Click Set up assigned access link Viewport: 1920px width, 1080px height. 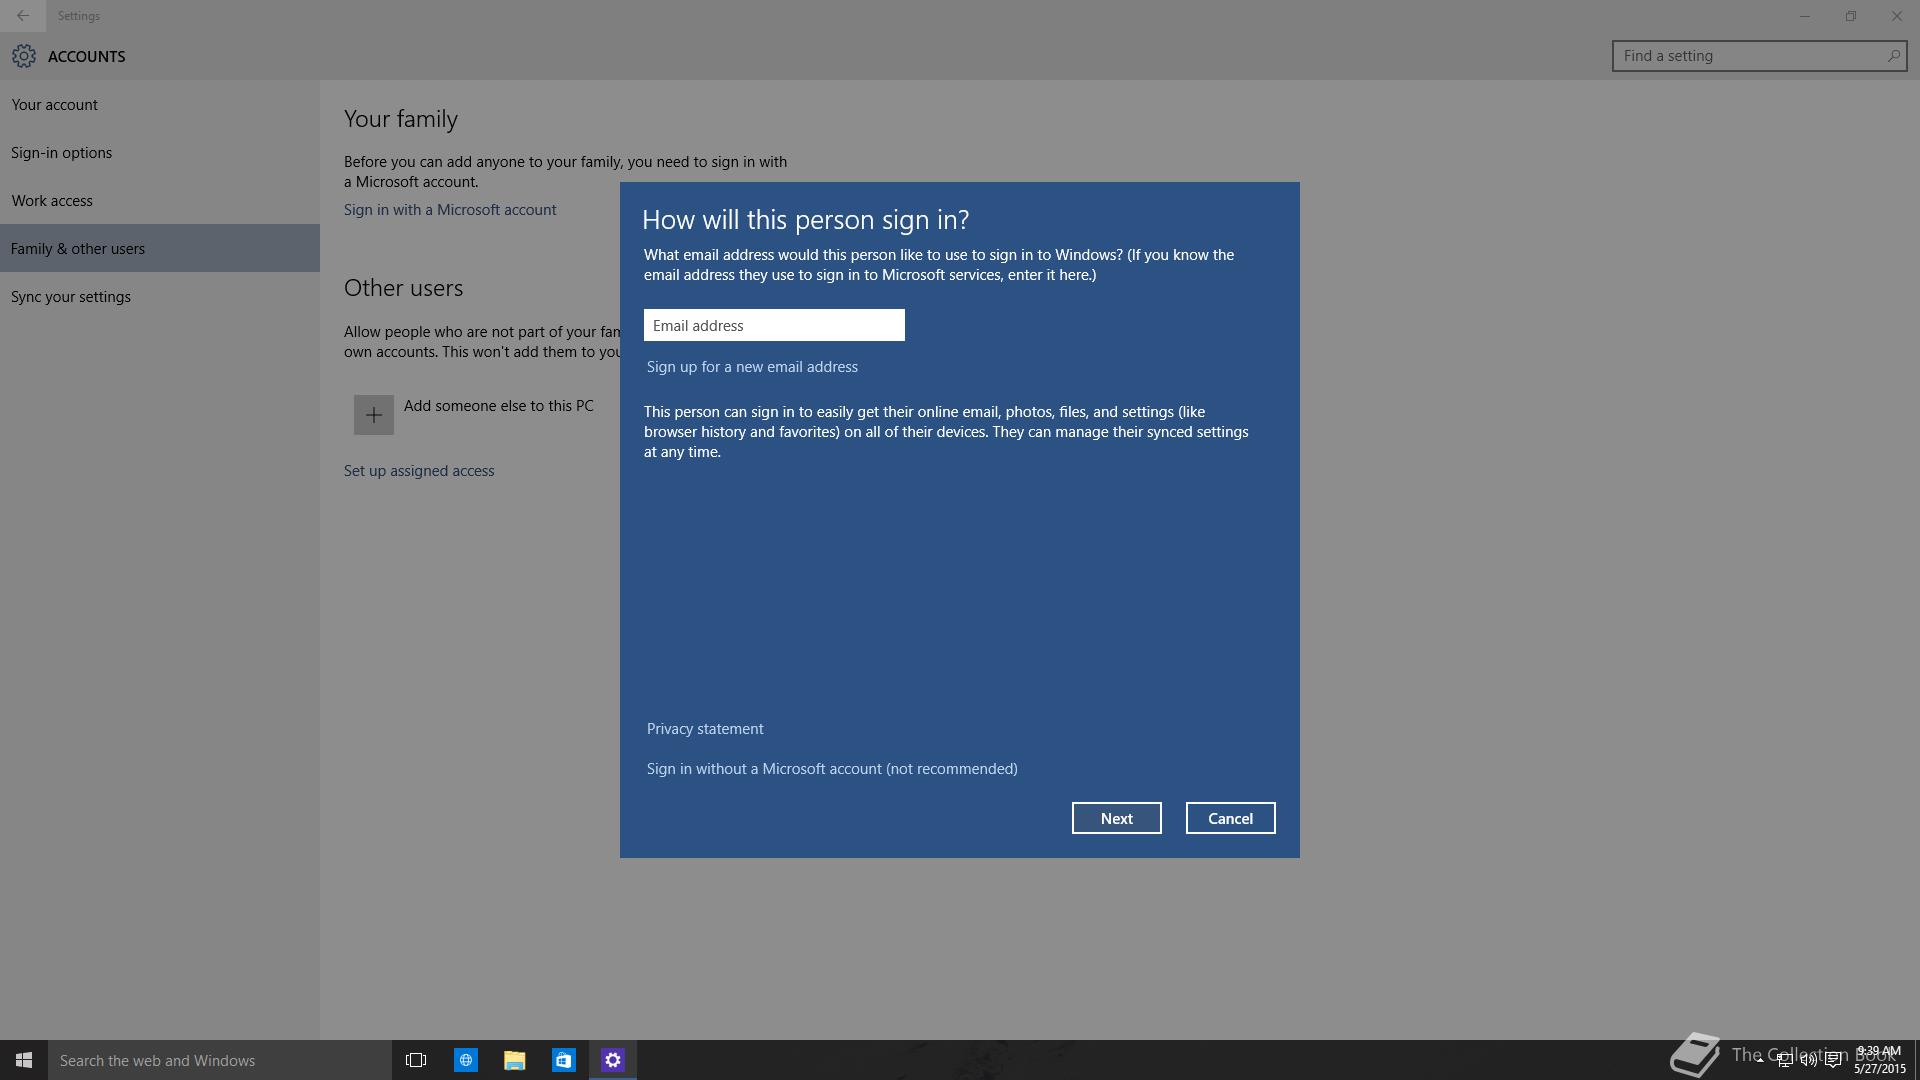tap(419, 471)
